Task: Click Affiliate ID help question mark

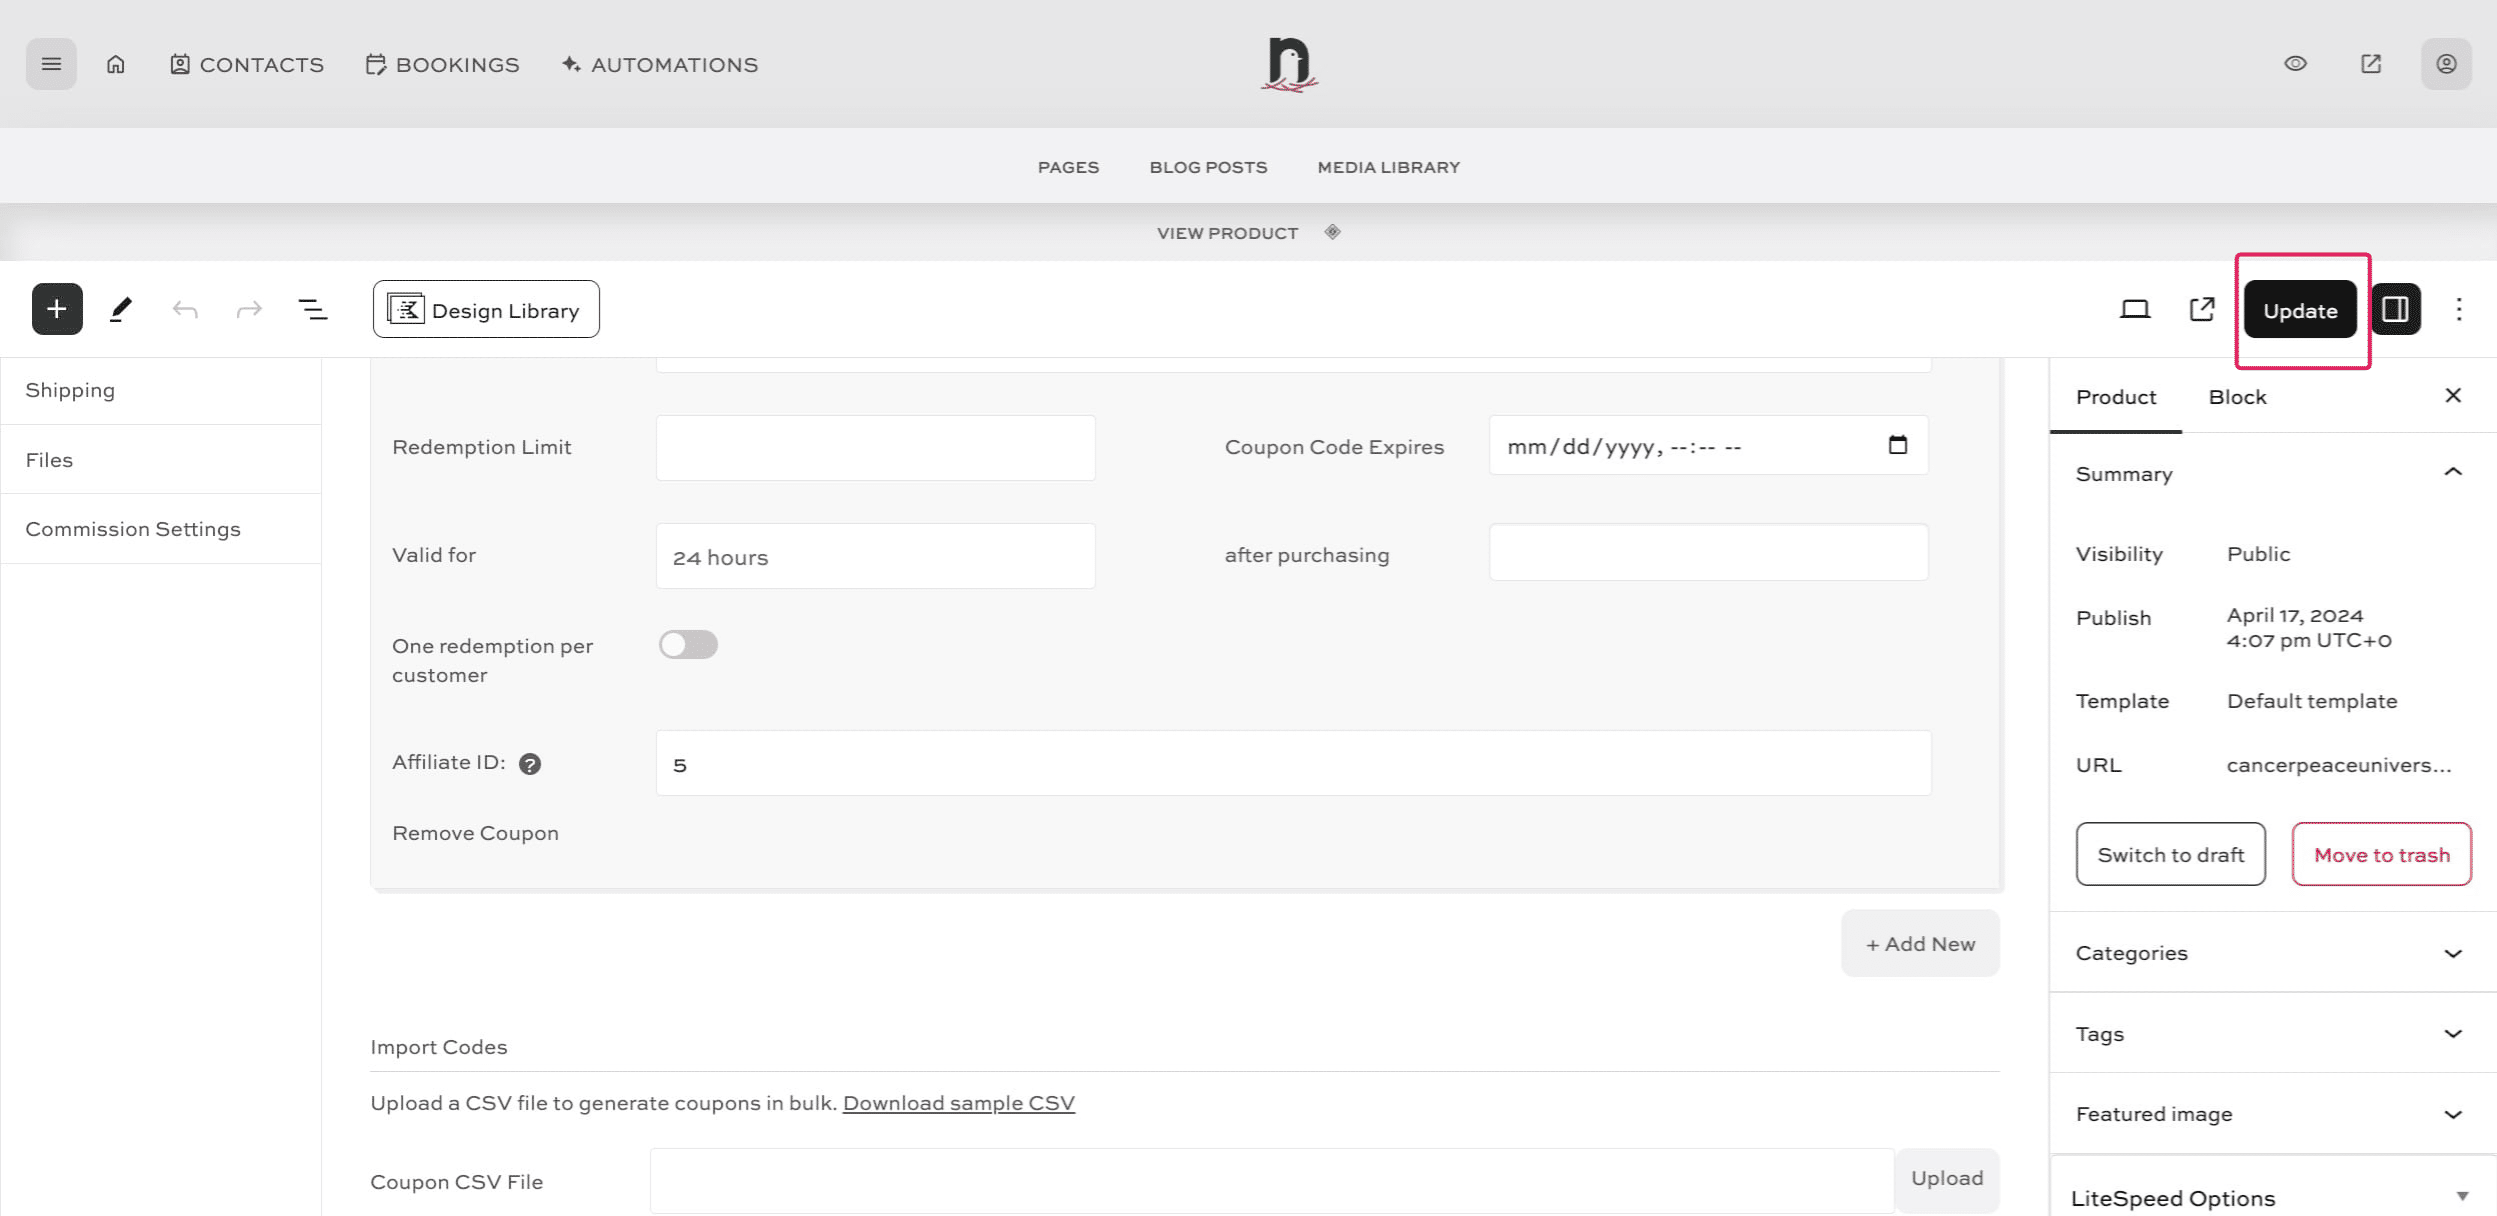Action: pos(530,764)
